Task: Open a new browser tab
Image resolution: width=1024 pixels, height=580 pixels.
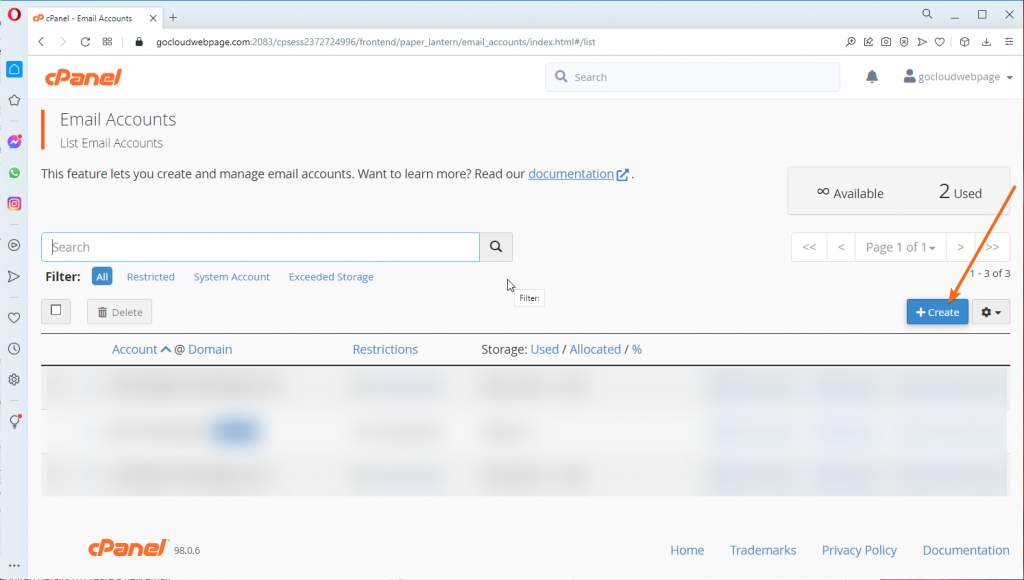Action: (174, 16)
